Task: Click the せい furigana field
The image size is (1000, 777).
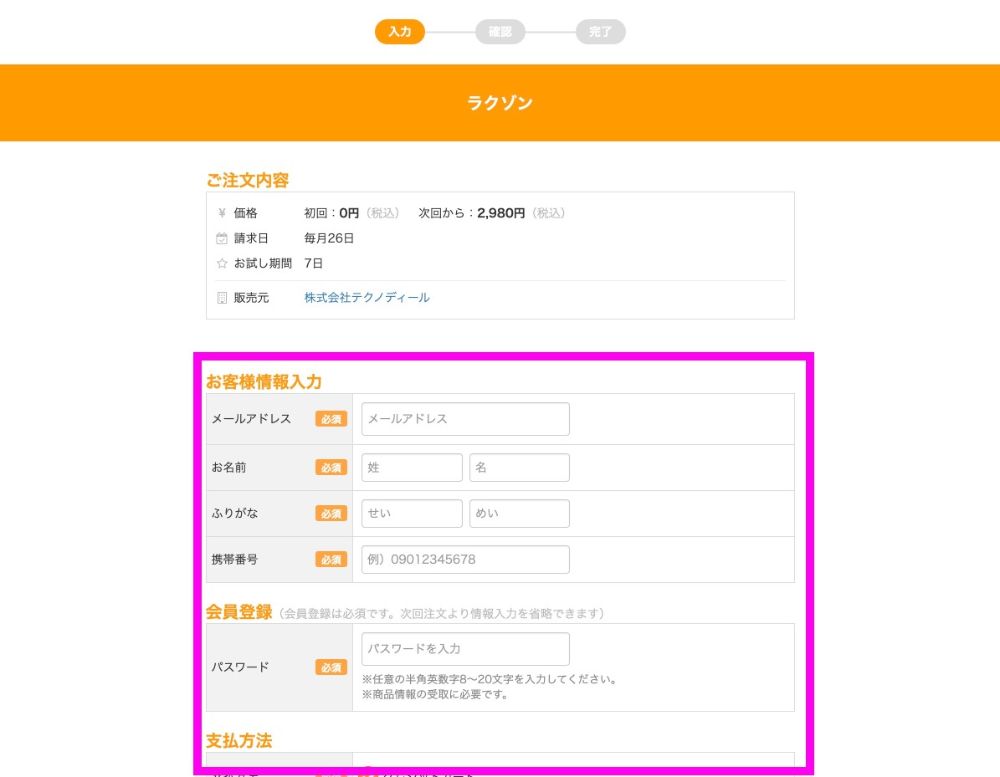Action: [411, 513]
